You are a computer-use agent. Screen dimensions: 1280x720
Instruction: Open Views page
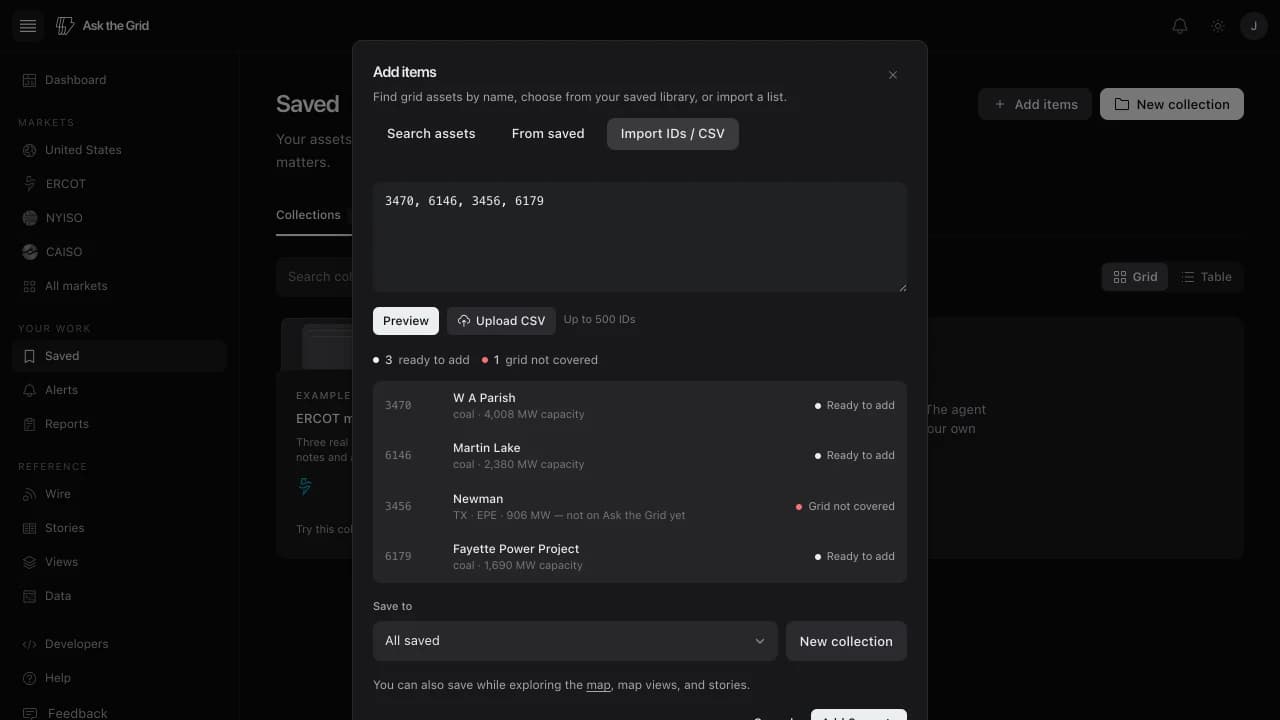pos(120,562)
